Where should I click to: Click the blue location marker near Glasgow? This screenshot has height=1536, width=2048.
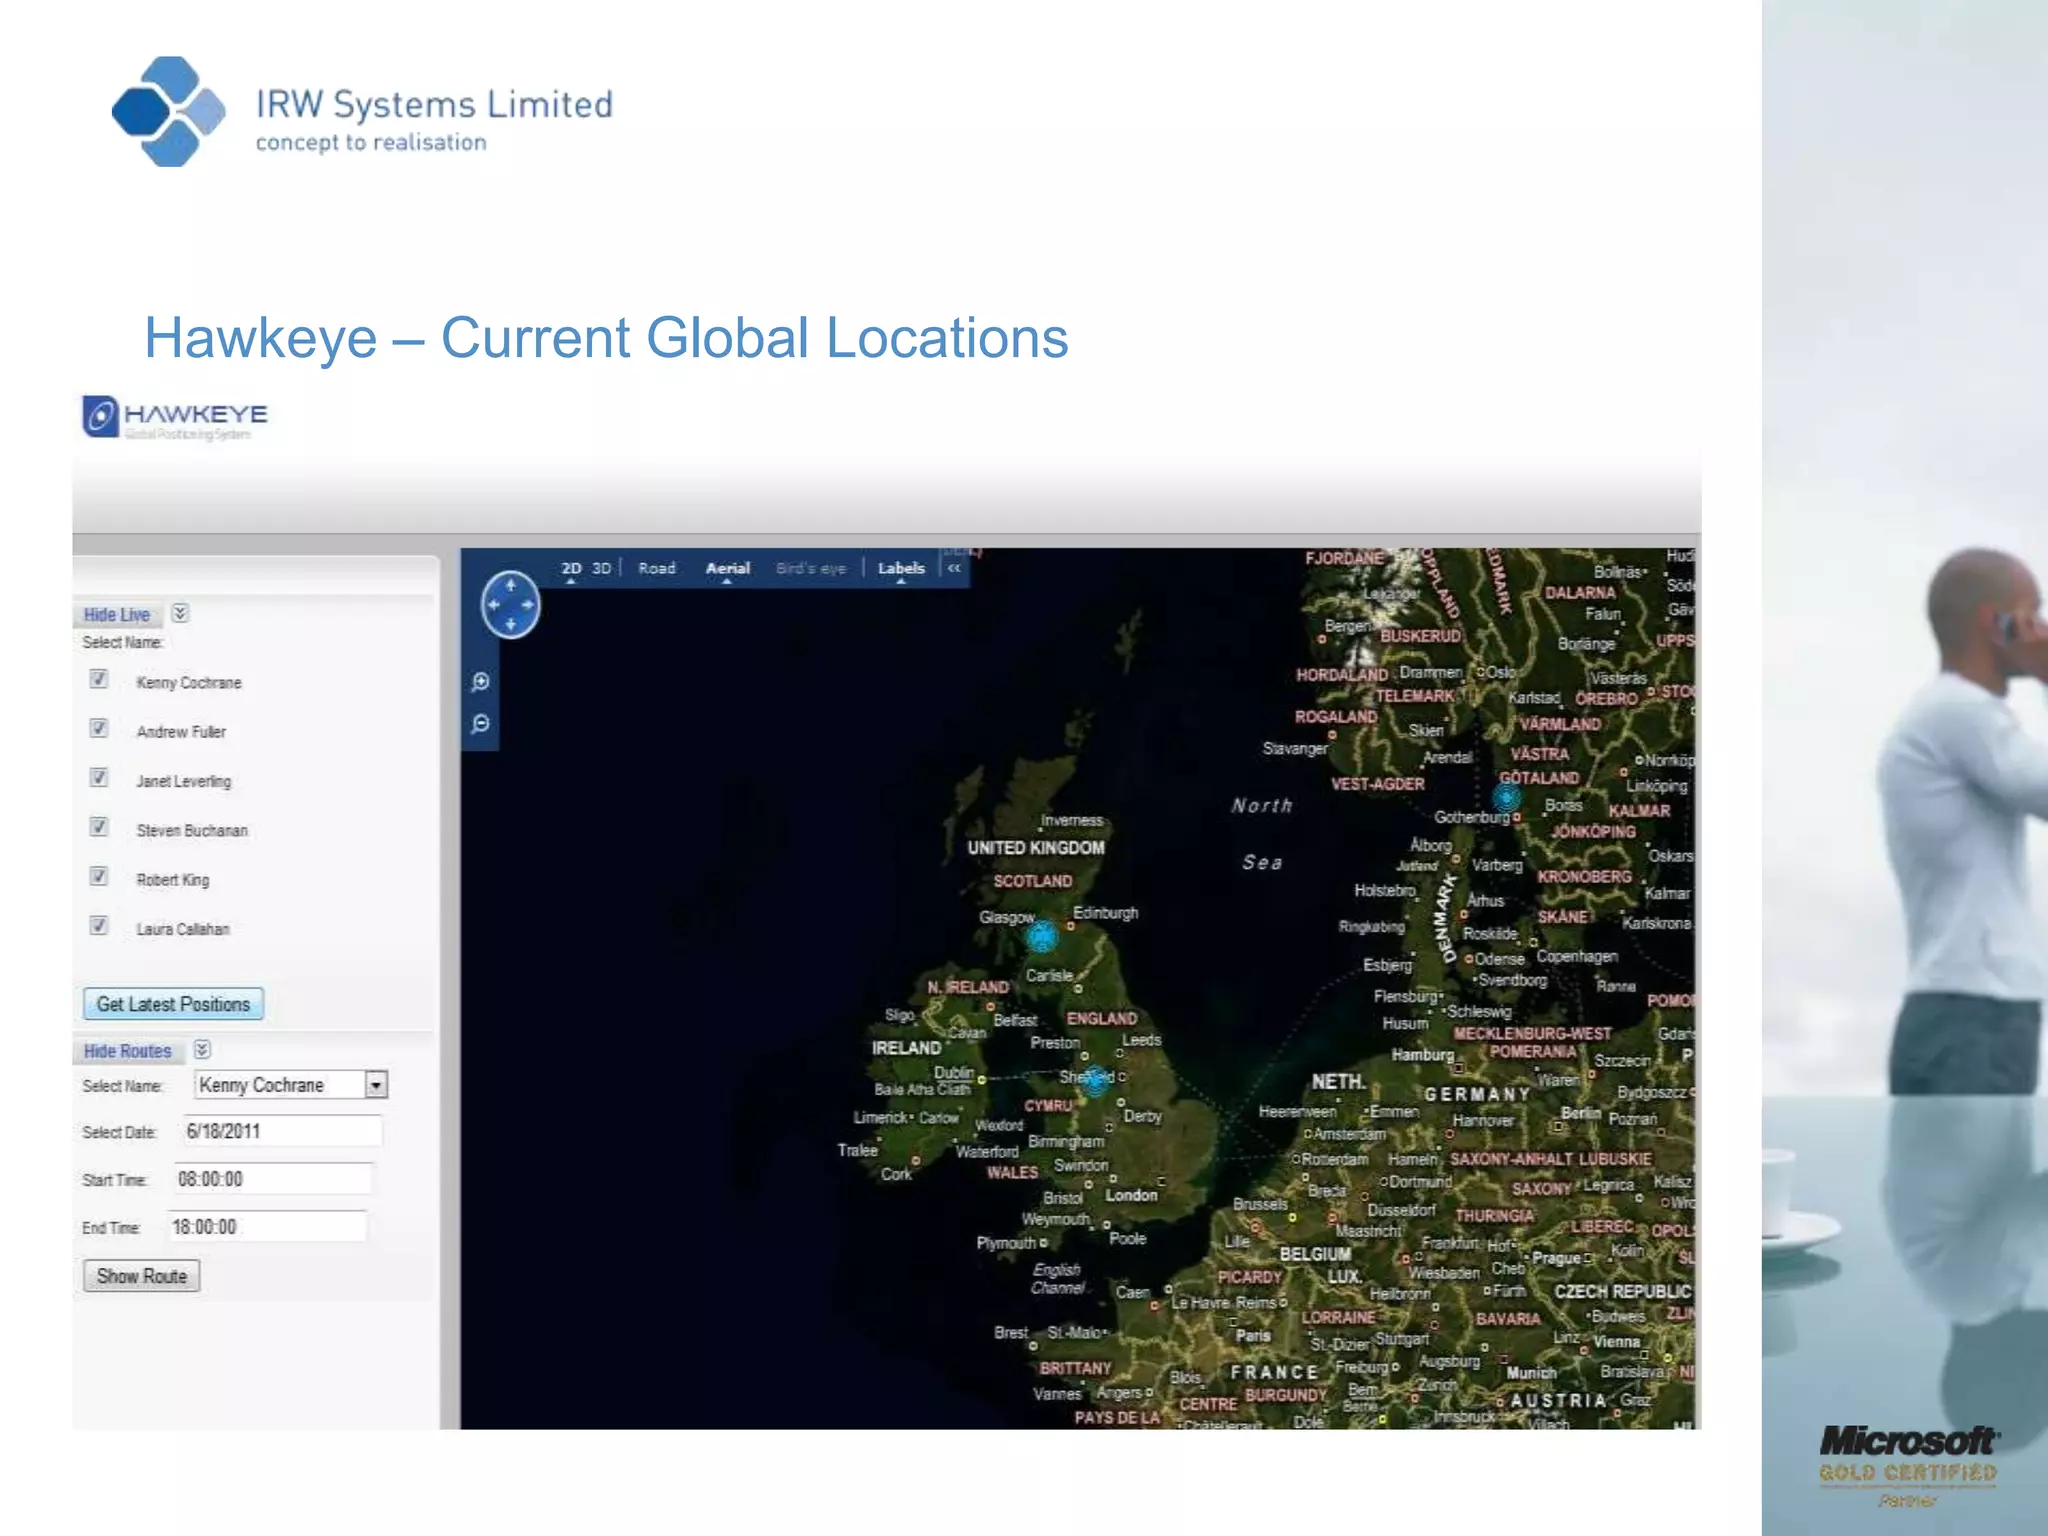1042,937
